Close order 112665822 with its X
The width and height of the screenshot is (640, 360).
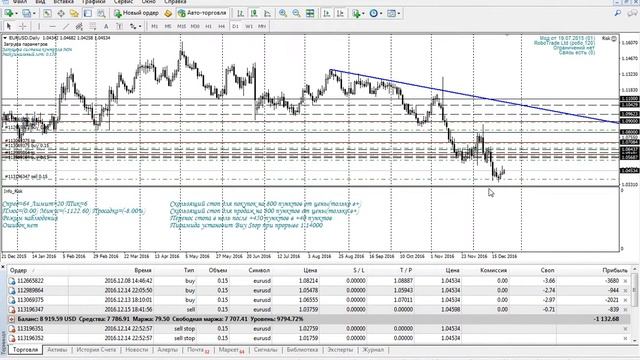(x=625, y=281)
